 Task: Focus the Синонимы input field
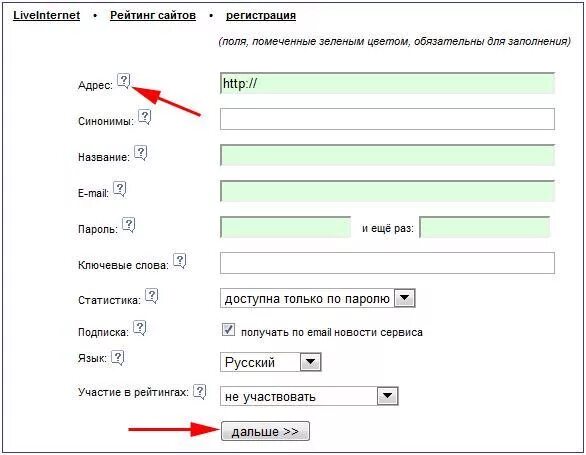[387, 119]
